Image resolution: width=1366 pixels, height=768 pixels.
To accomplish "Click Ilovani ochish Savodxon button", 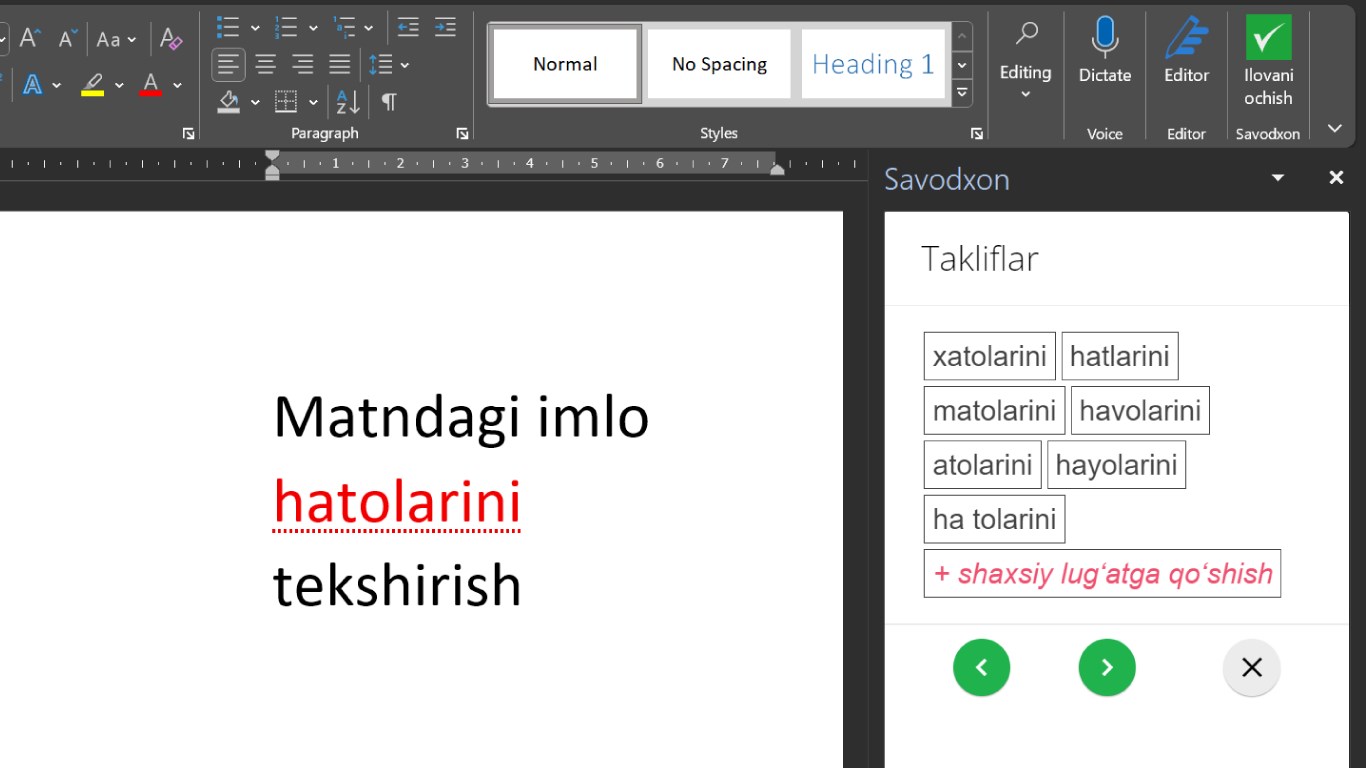I will click(x=1268, y=60).
